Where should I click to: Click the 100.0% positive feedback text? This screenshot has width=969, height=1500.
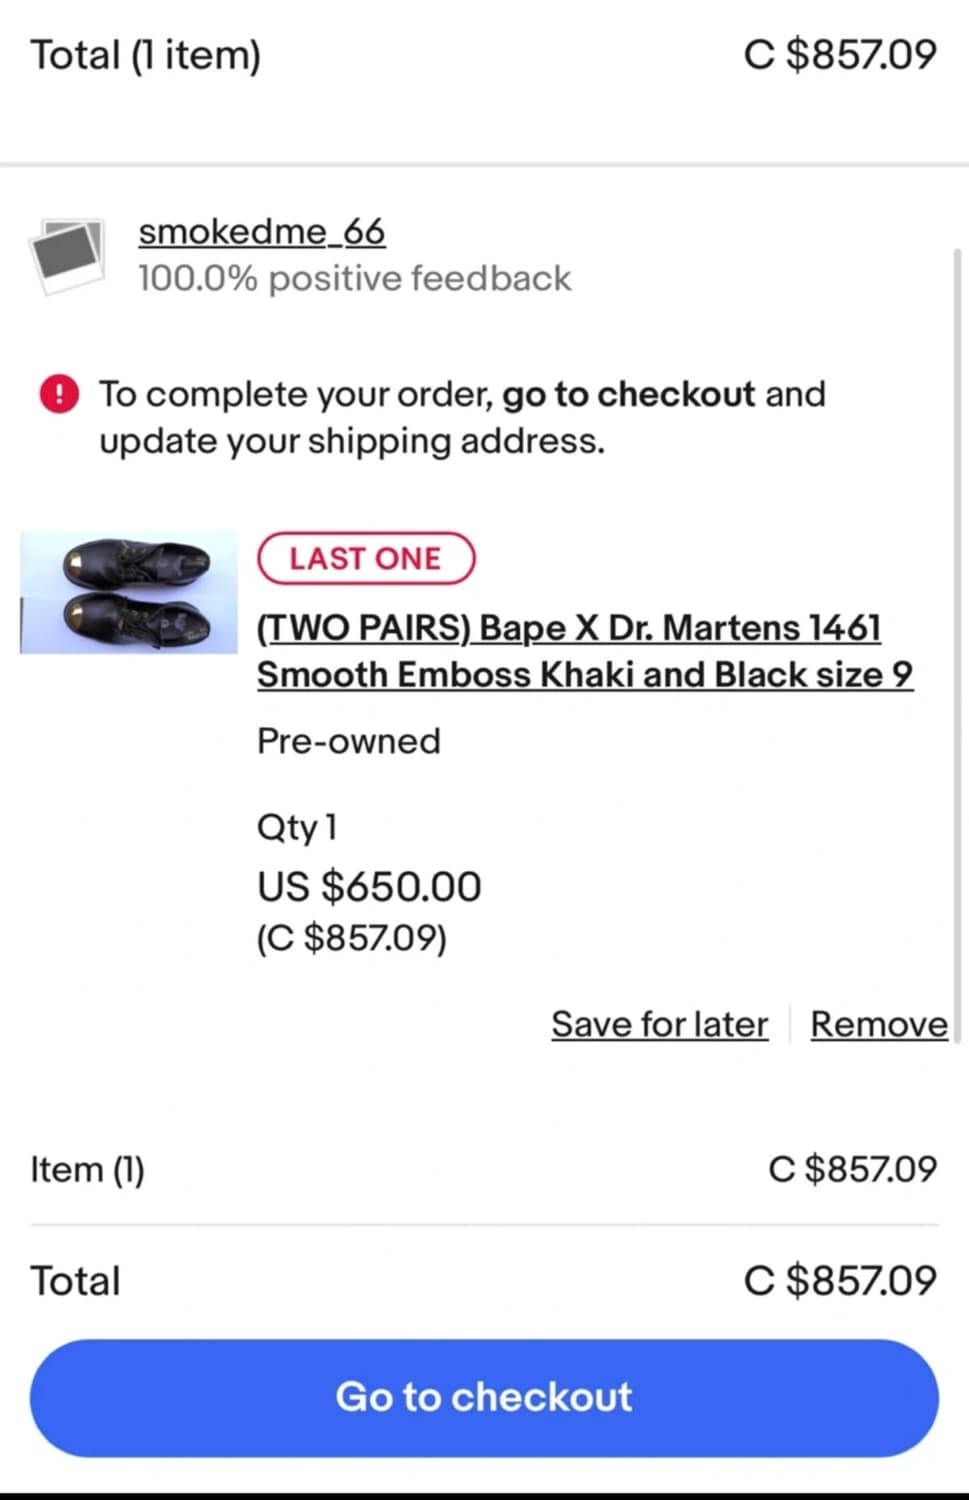pyautogui.click(x=354, y=278)
